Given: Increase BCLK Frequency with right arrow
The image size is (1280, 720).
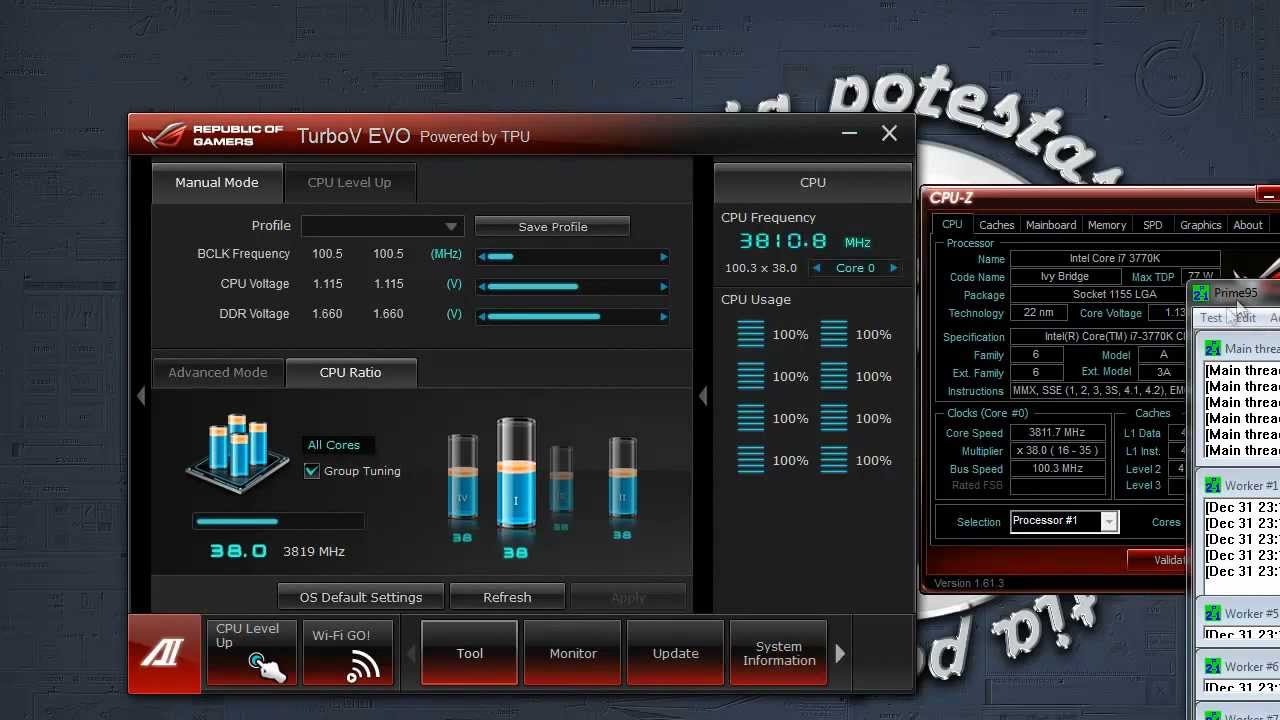Looking at the screenshot, I should point(663,257).
